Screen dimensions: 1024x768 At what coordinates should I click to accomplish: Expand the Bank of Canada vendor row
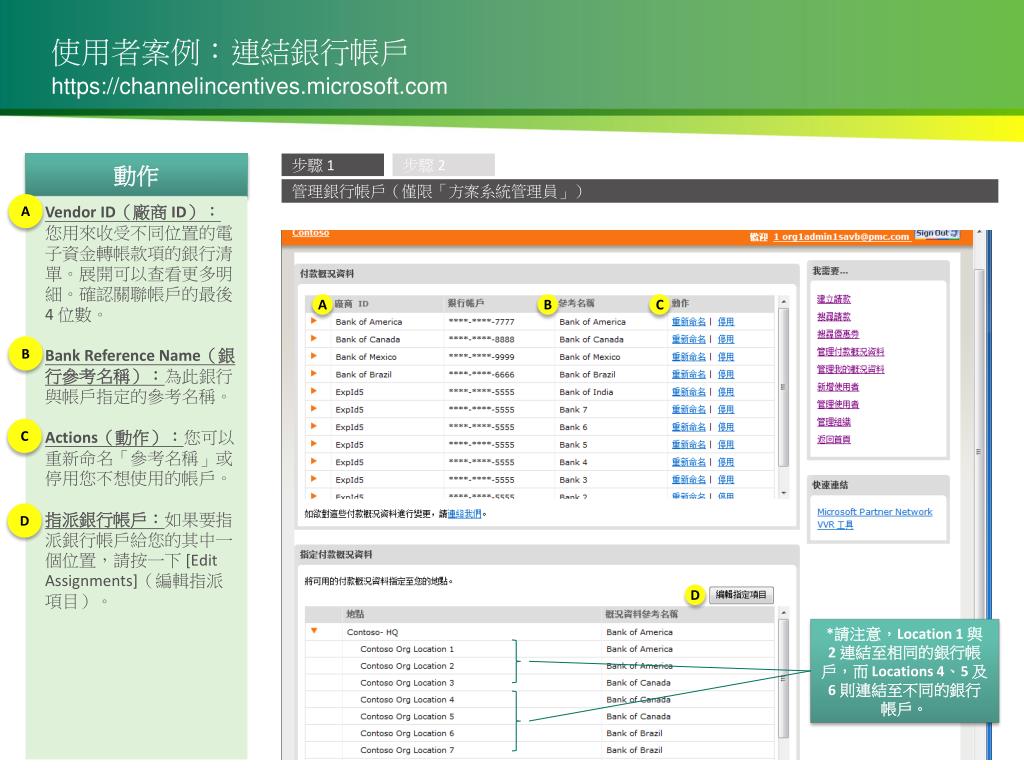click(313, 339)
